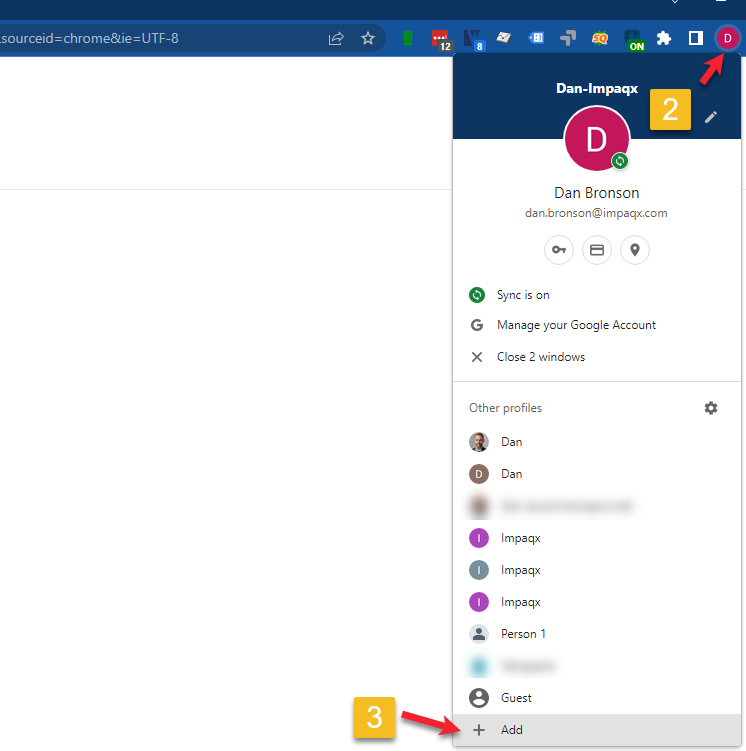This screenshot has width=746, height=751.
Task: Click the profile avatar button in toolbar
Action: [727, 39]
